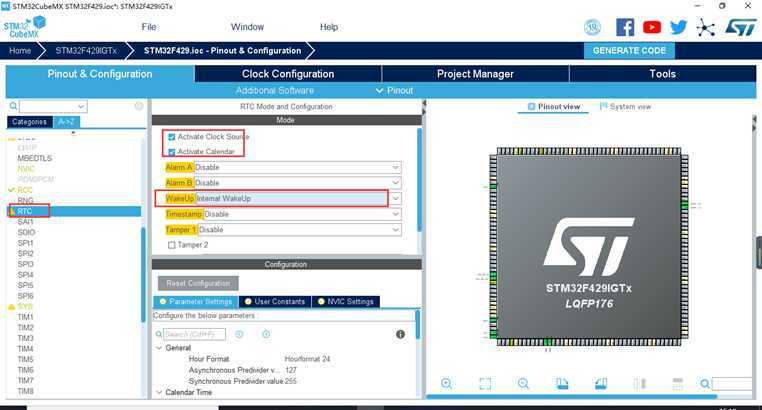Click the GENERATE CODE button
Screen dimensions: 762x410
coord(629,51)
